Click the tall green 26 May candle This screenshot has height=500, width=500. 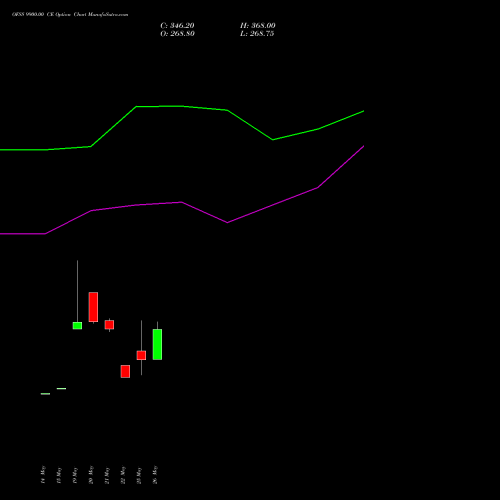pos(157,344)
